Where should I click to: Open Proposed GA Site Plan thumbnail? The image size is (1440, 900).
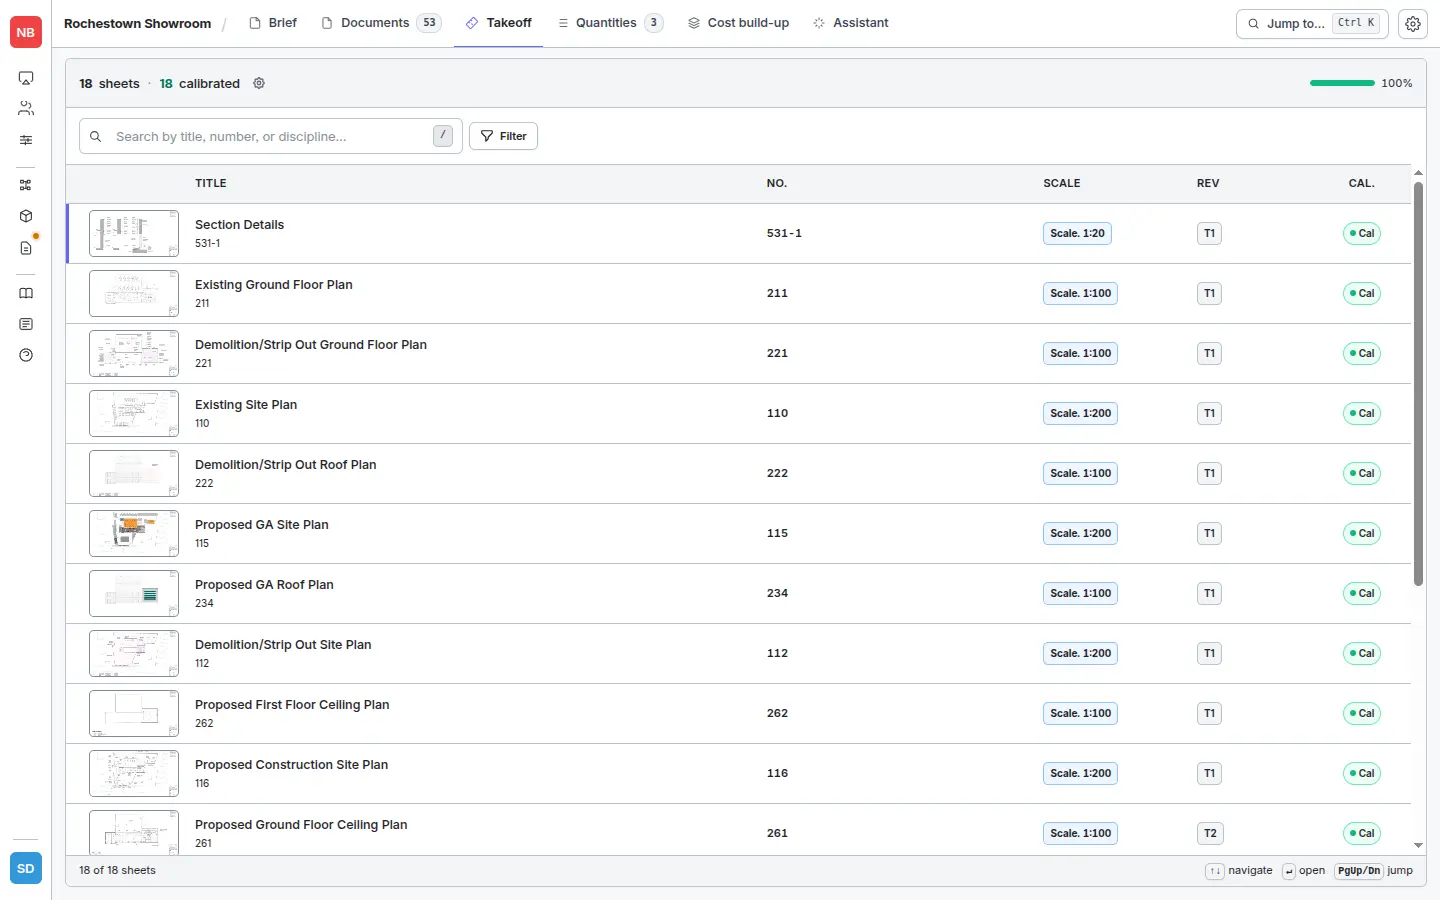click(134, 533)
